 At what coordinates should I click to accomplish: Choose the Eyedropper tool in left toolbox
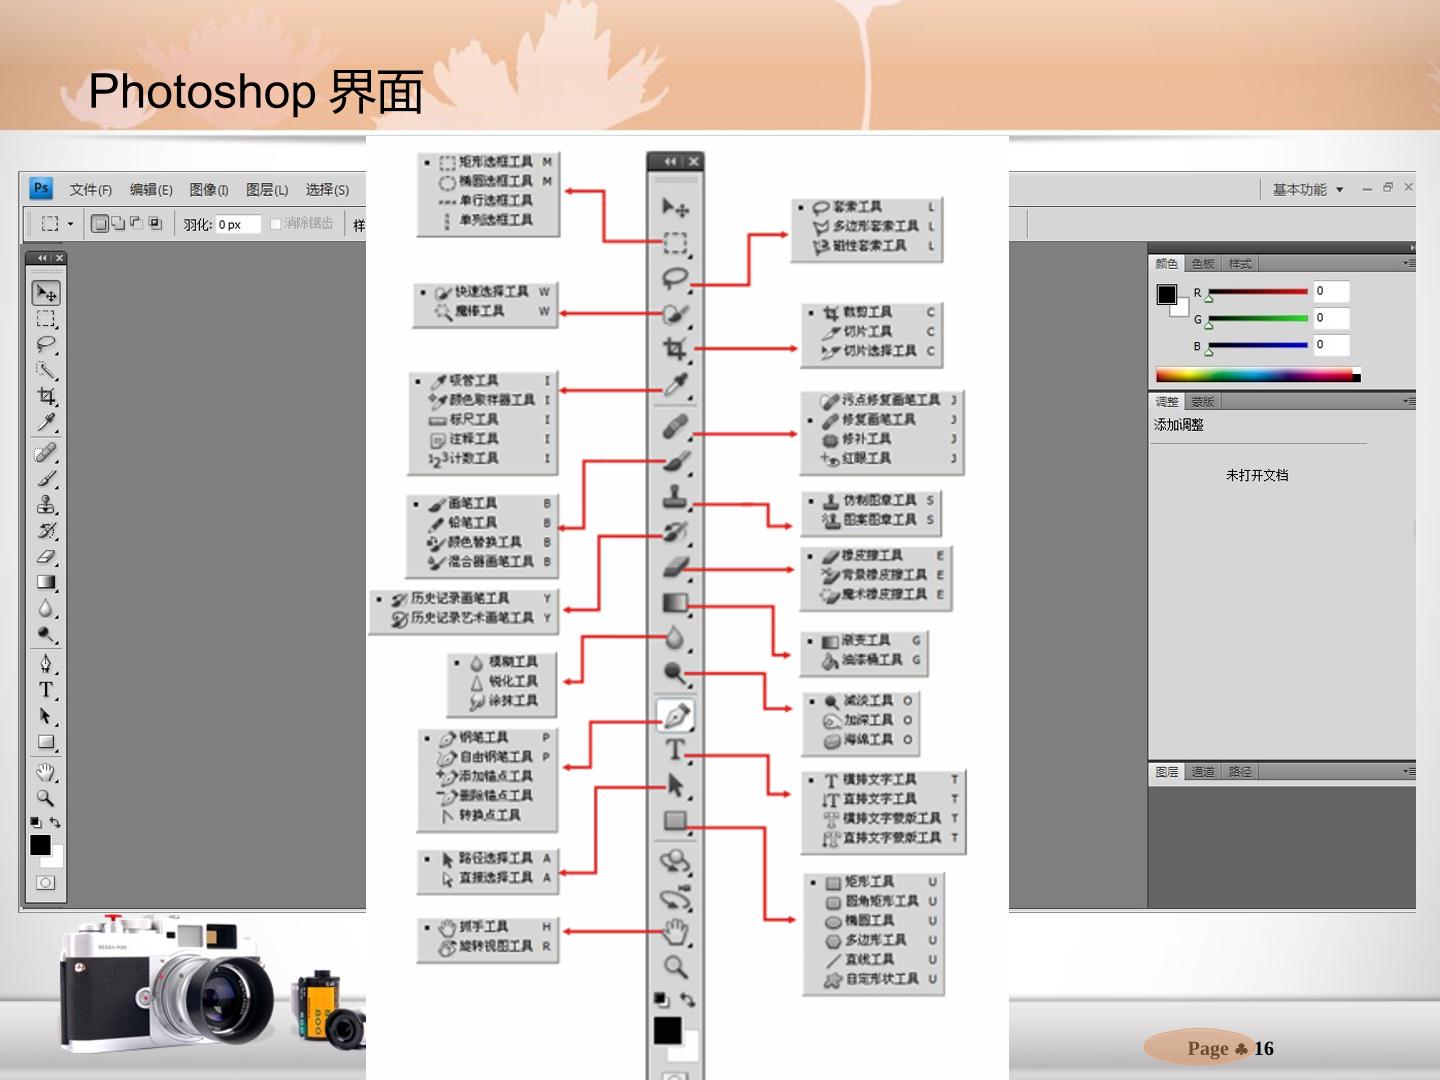pyautogui.click(x=46, y=422)
